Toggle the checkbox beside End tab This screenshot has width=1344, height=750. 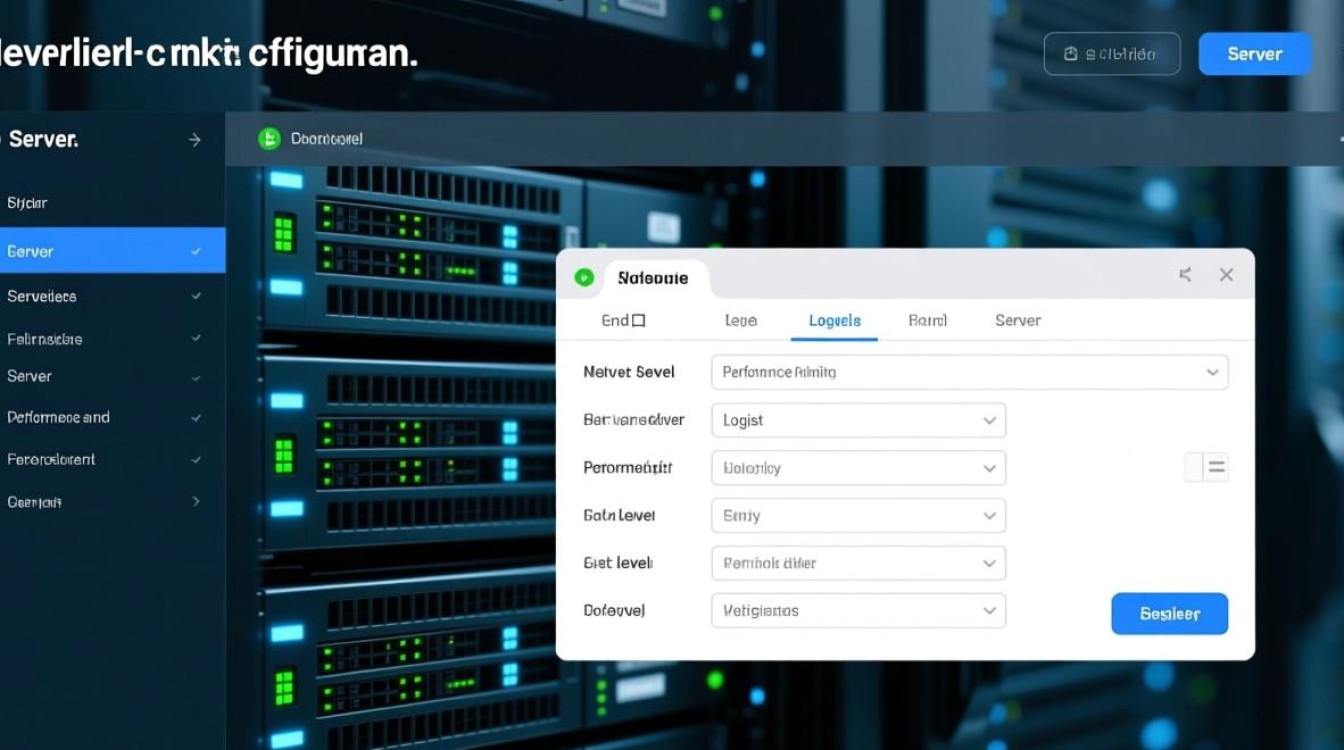click(x=638, y=321)
